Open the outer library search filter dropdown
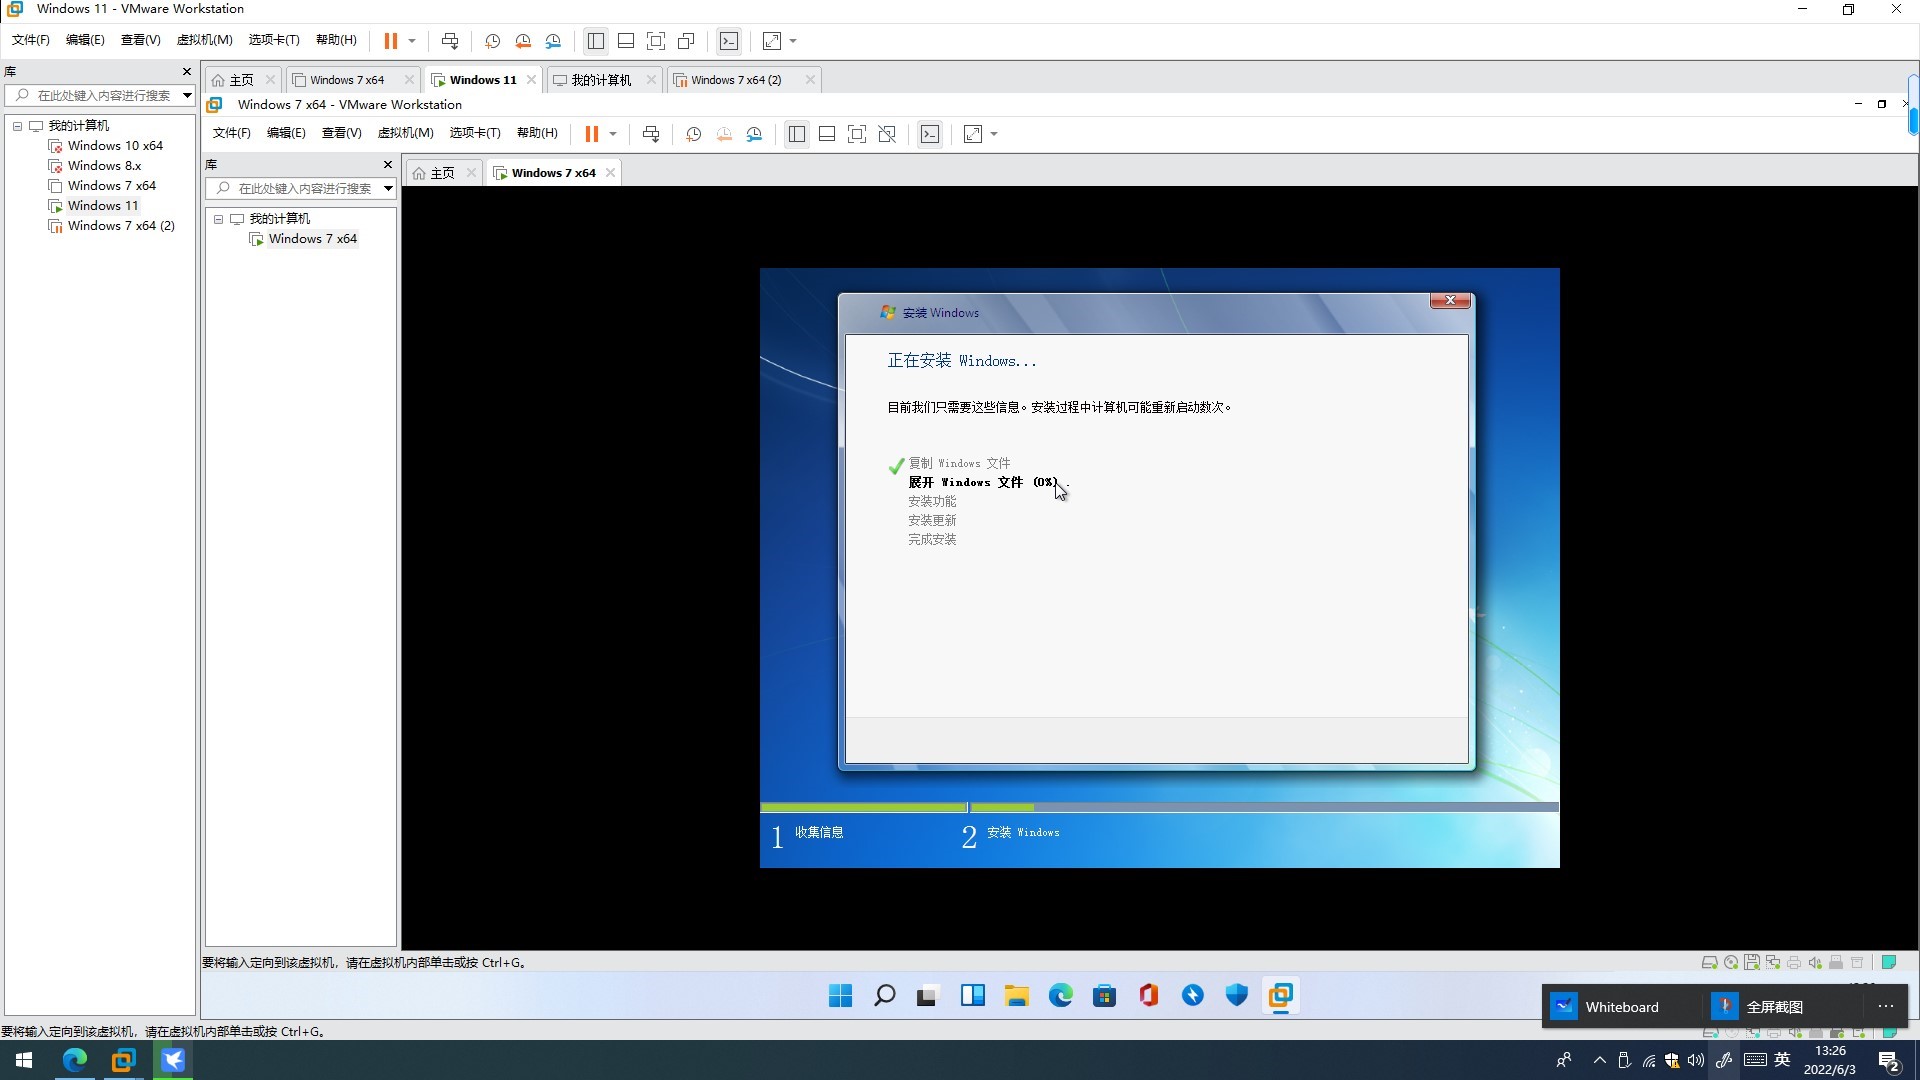Viewport: 1920px width, 1080px height. [187, 96]
